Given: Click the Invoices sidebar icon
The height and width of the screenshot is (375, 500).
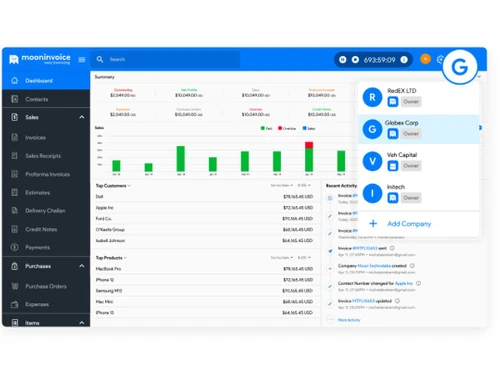Looking at the screenshot, I should (14, 137).
